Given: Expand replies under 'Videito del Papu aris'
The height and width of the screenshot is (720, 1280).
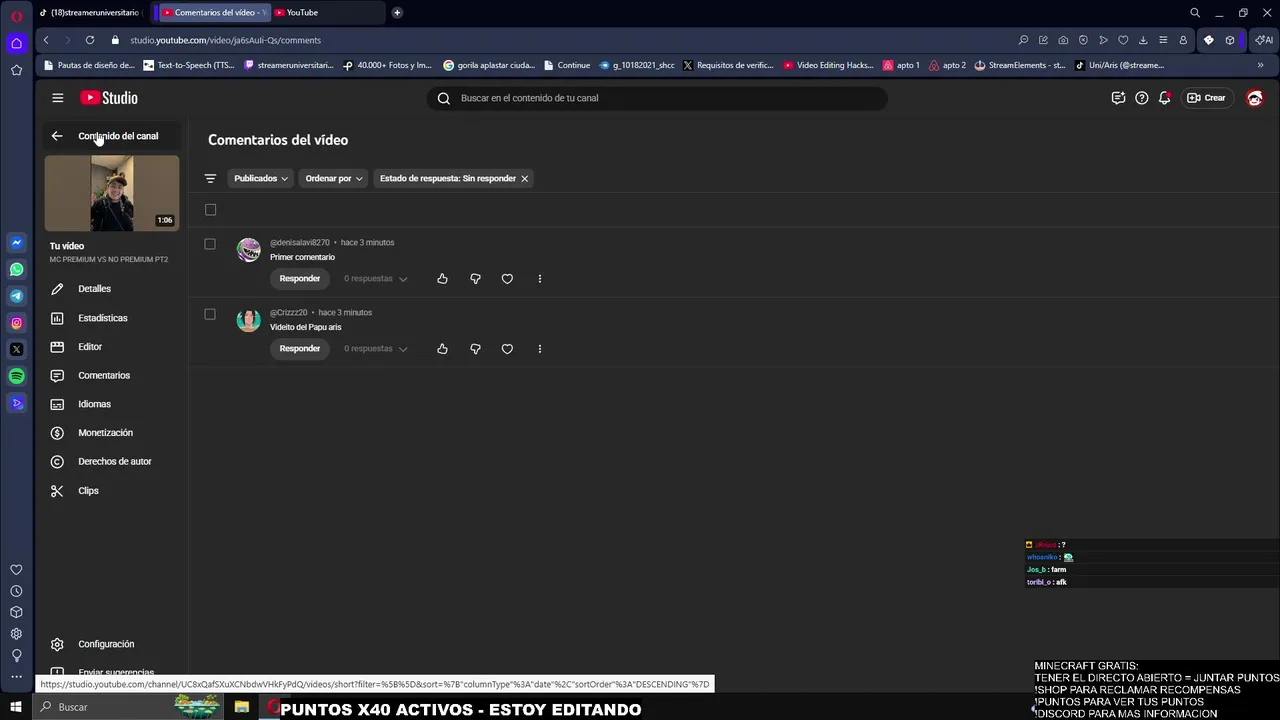Looking at the screenshot, I should 376,349.
